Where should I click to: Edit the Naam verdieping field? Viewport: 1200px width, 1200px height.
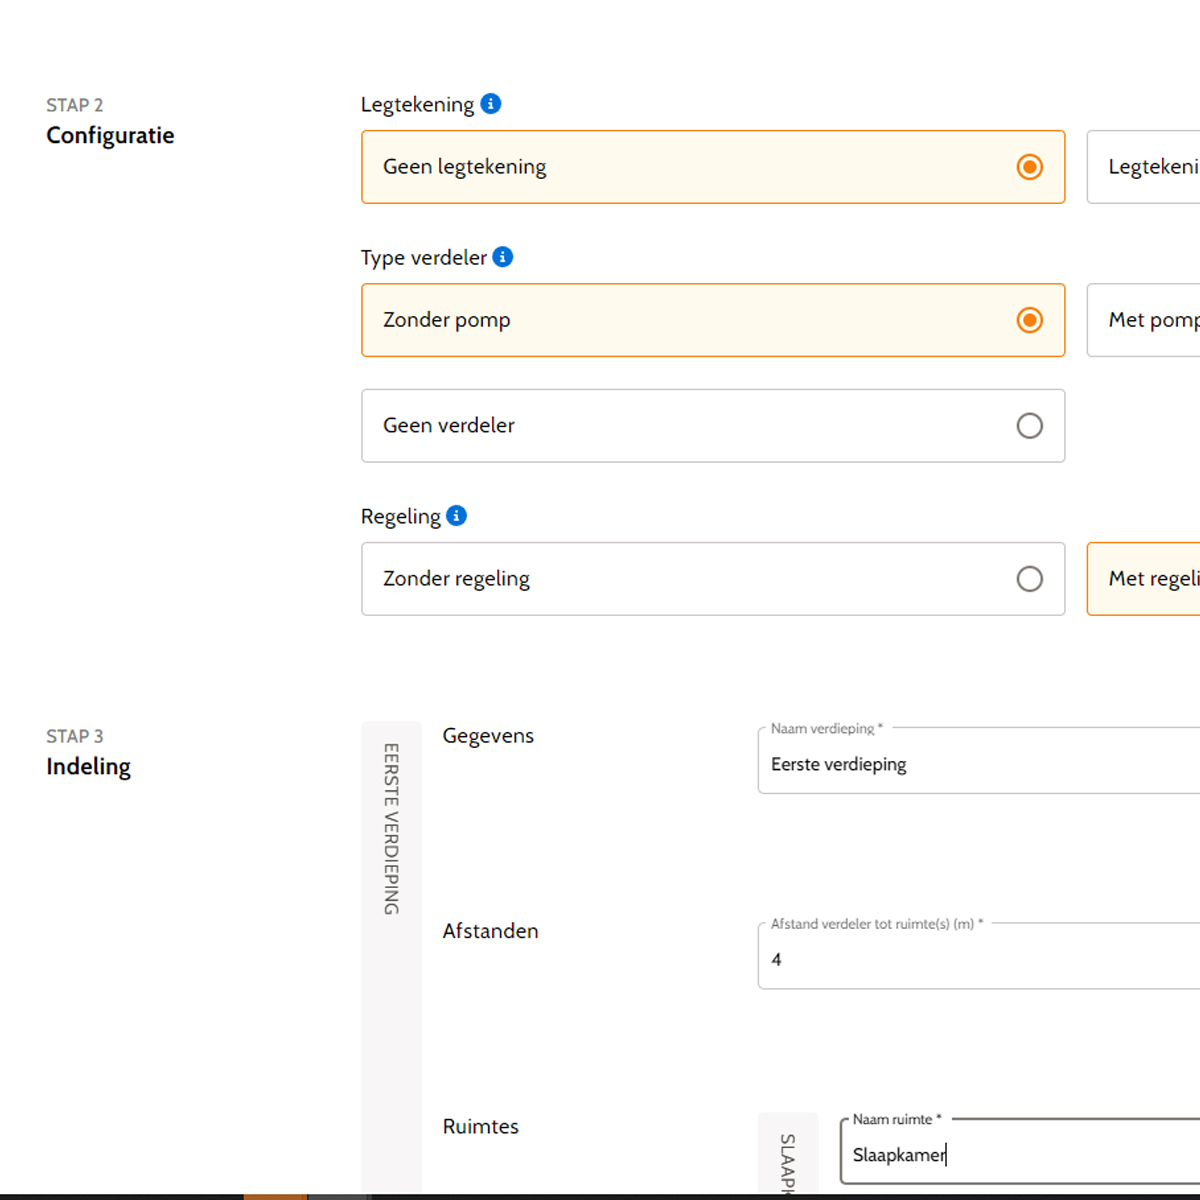[979, 761]
